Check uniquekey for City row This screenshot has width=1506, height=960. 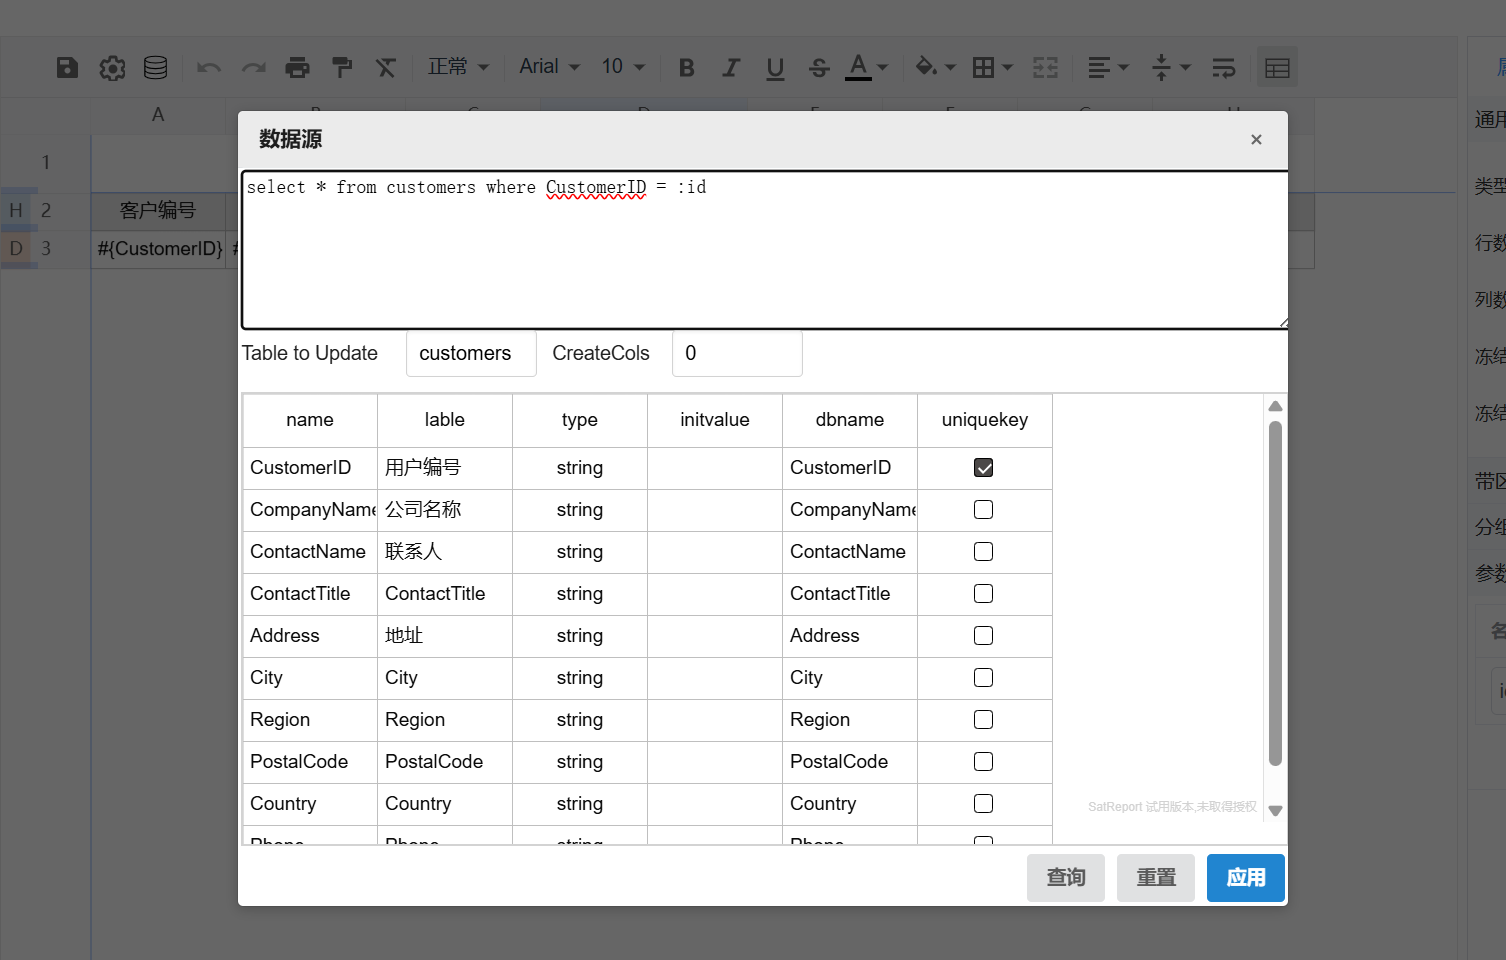click(x=984, y=678)
